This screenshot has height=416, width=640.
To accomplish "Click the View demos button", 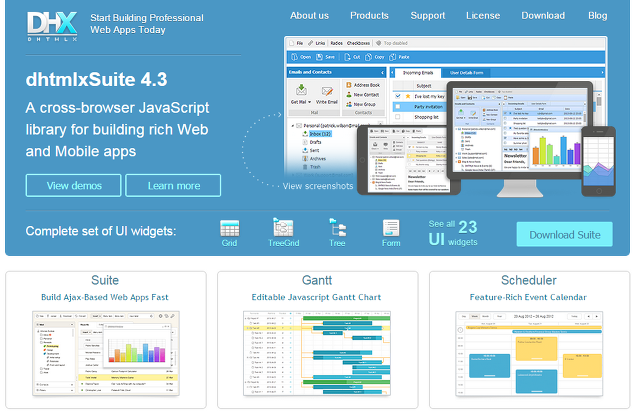I will (x=73, y=185).
